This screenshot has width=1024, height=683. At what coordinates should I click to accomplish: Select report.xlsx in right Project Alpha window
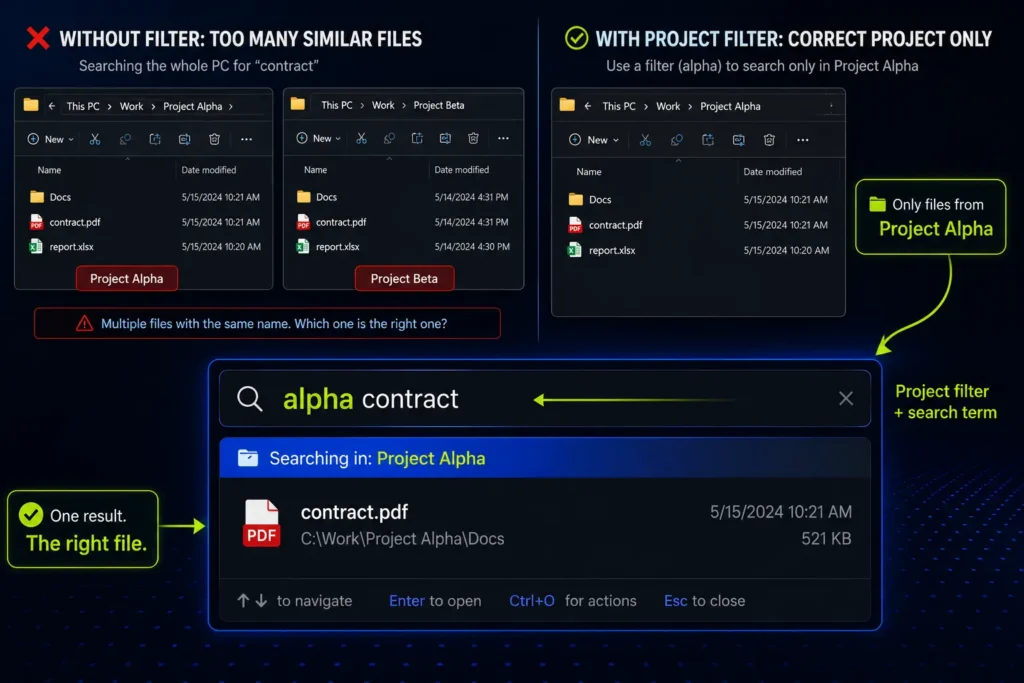tap(698, 250)
